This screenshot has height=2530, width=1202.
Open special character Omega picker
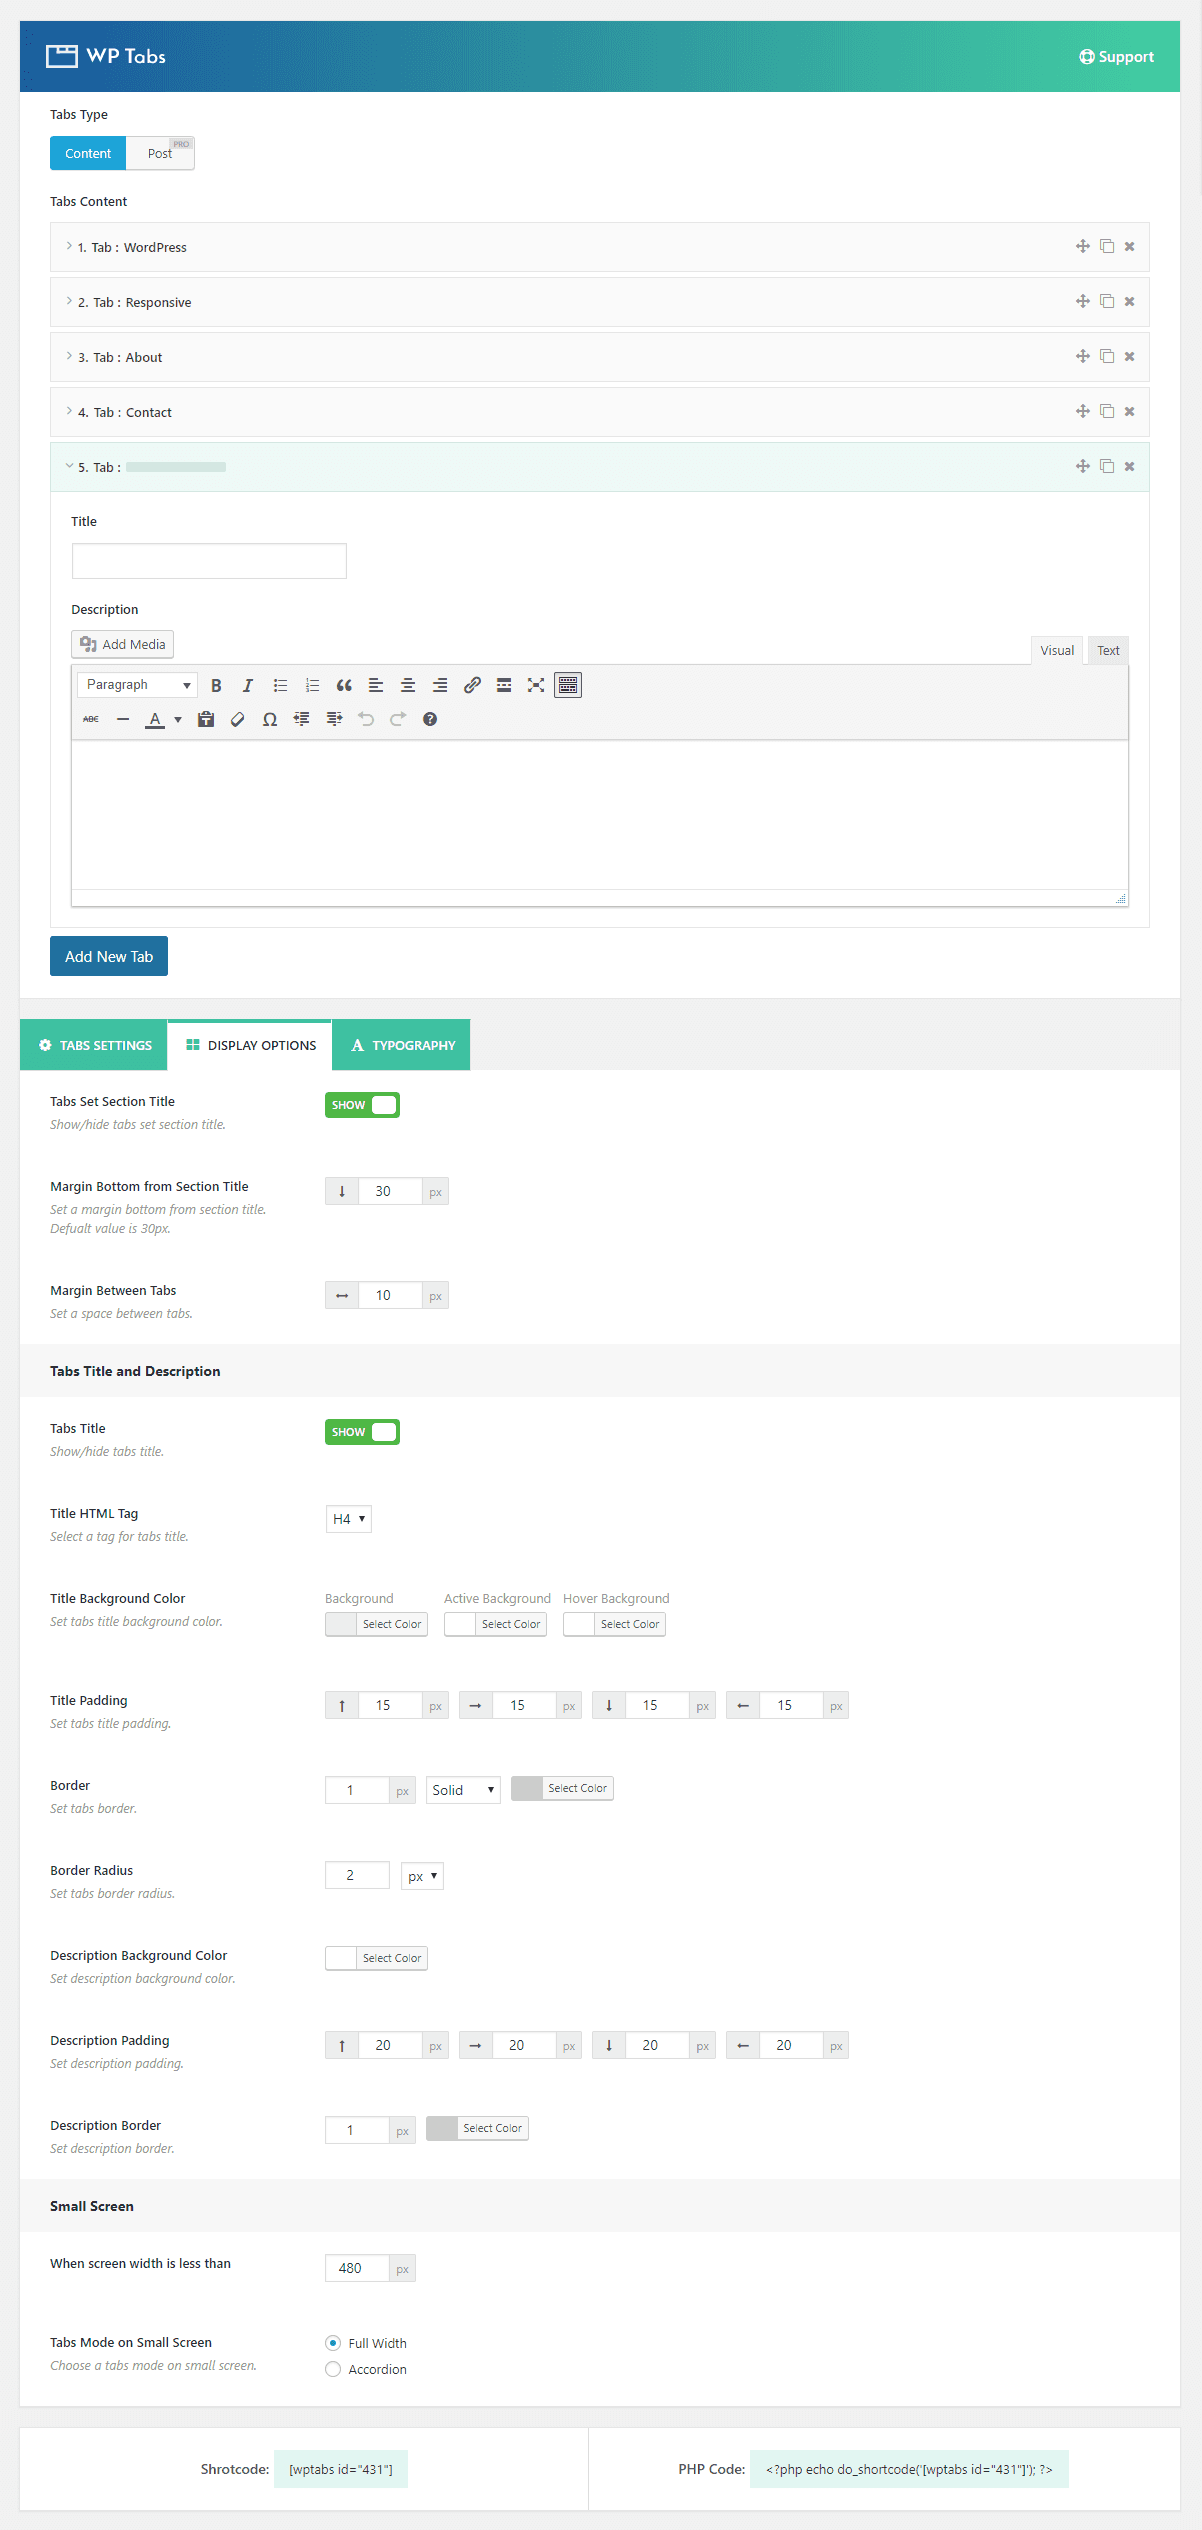coord(270,719)
